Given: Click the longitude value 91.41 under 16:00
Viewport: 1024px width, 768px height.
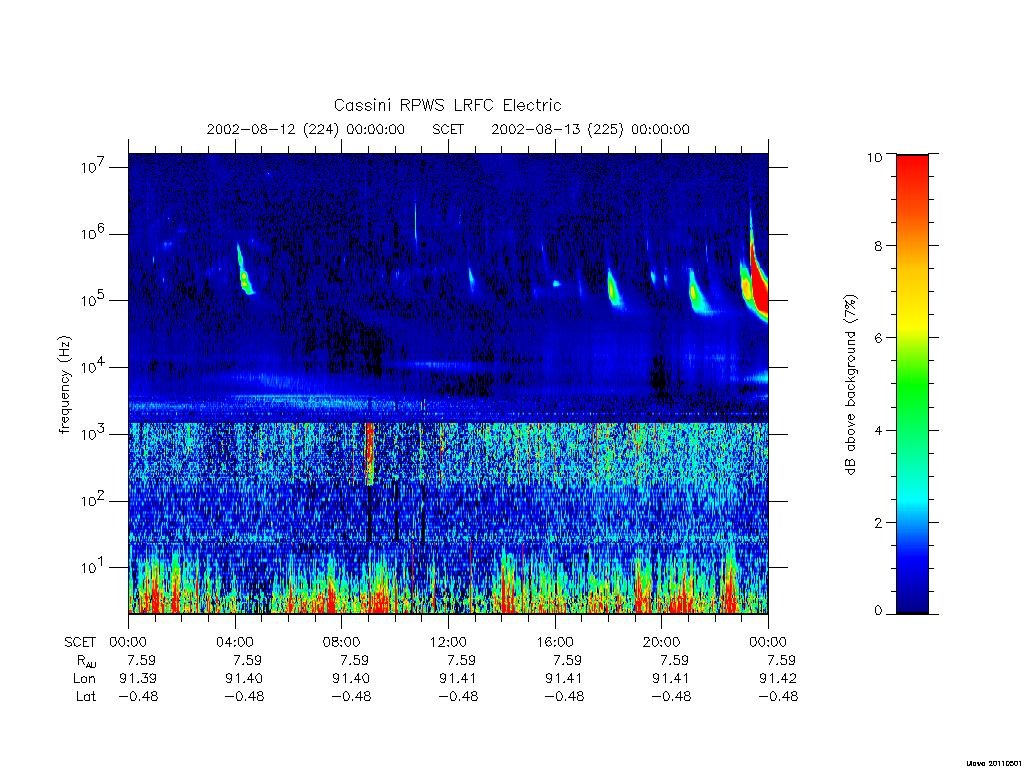Looking at the screenshot, I should point(564,679).
